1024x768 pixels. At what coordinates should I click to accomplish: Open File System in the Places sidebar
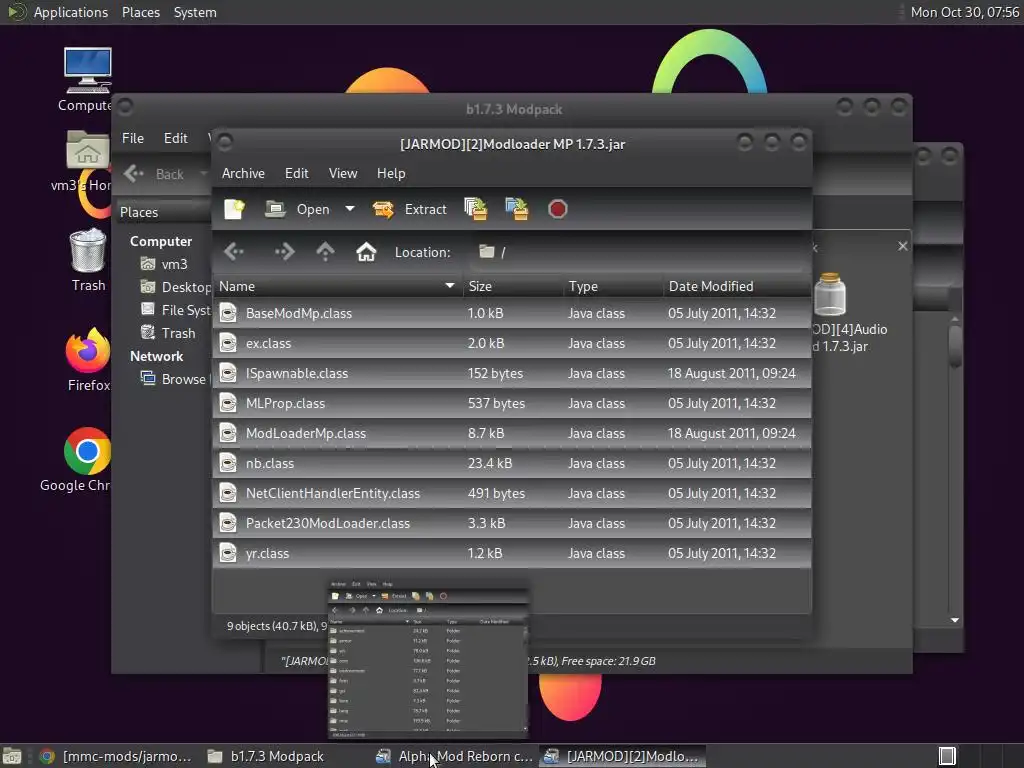click(x=176, y=310)
